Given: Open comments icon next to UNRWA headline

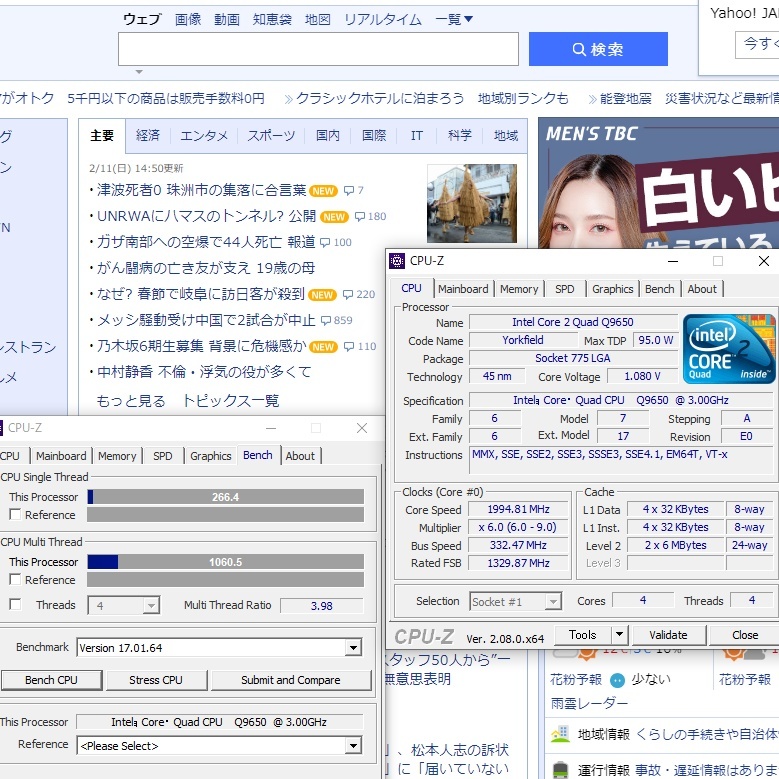Looking at the screenshot, I should (x=360, y=217).
